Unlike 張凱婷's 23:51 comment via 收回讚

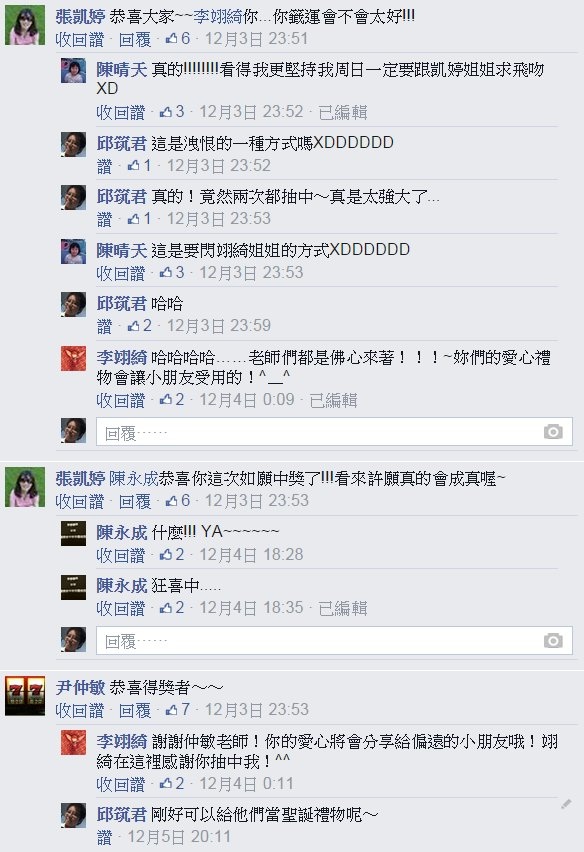[79, 39]
